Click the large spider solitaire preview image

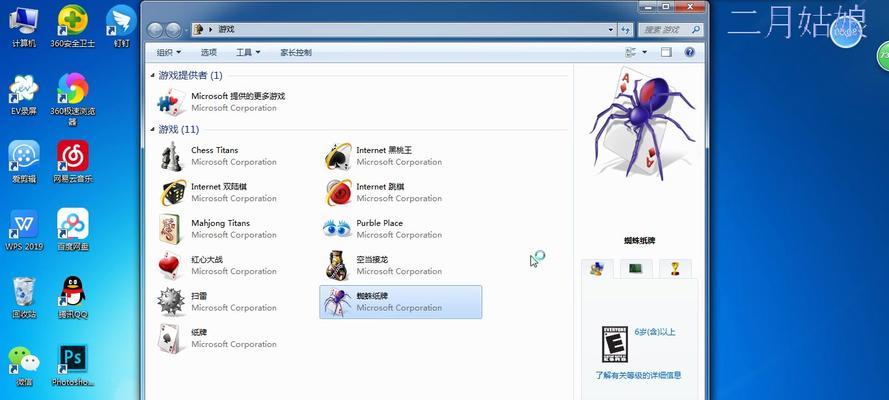(x=641, y=123)
